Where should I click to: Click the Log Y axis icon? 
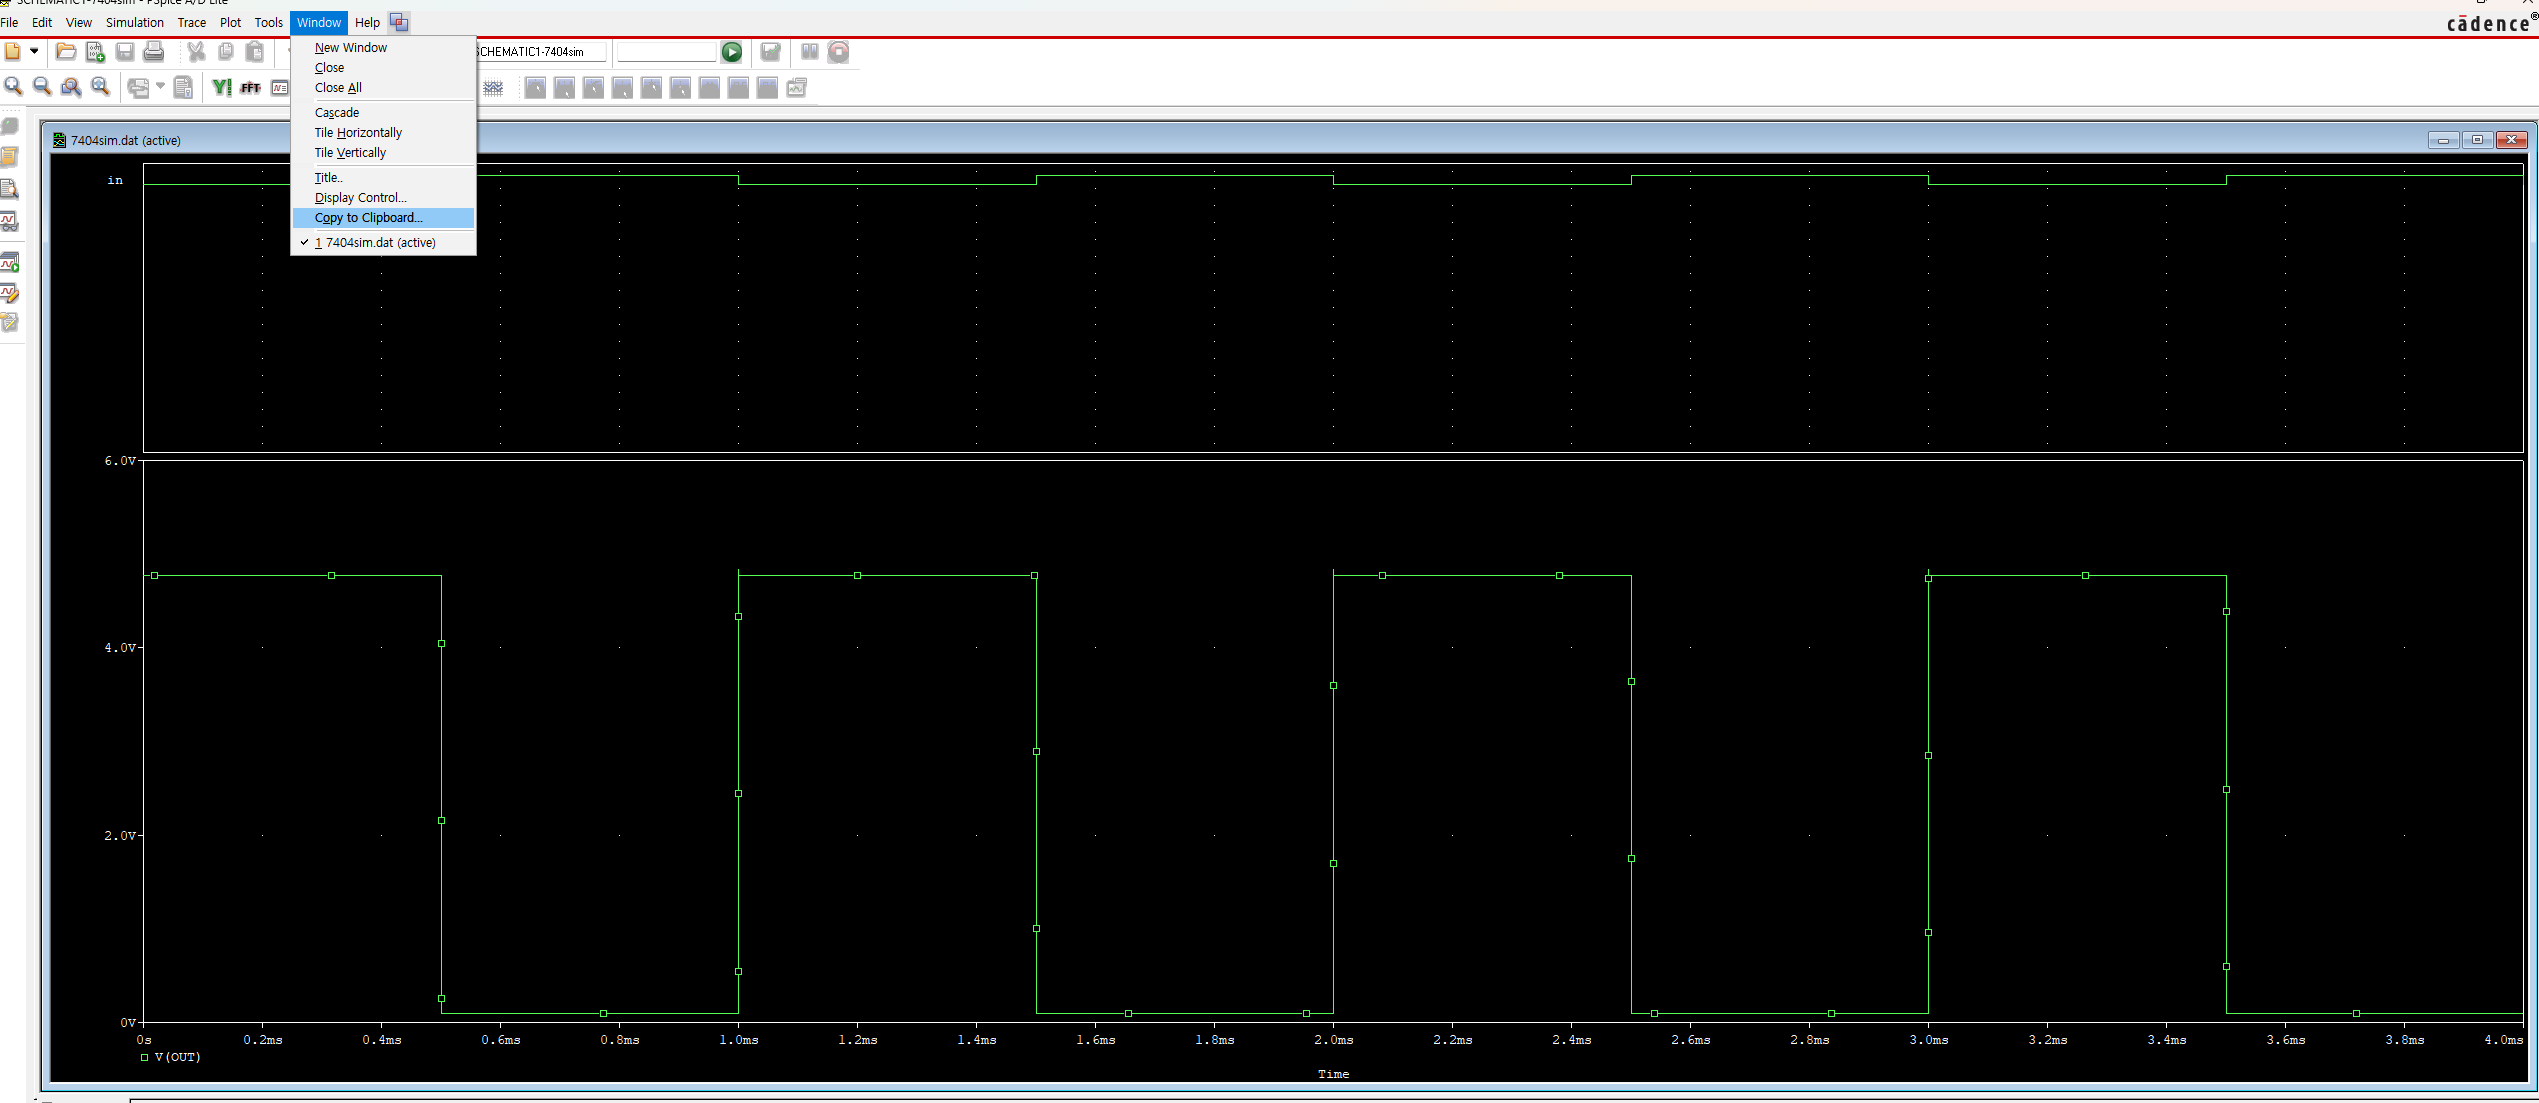[x=221, y=88]
